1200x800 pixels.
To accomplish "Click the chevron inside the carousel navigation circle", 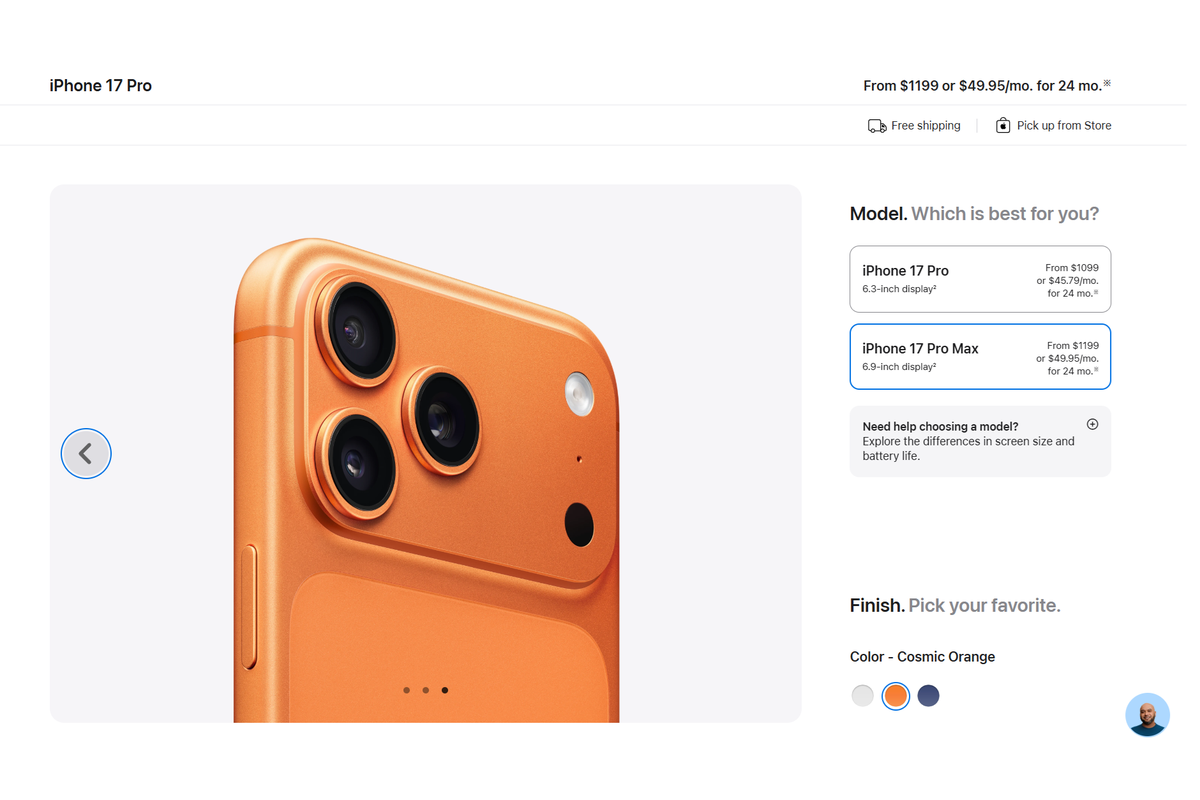I will coord(86,453).
